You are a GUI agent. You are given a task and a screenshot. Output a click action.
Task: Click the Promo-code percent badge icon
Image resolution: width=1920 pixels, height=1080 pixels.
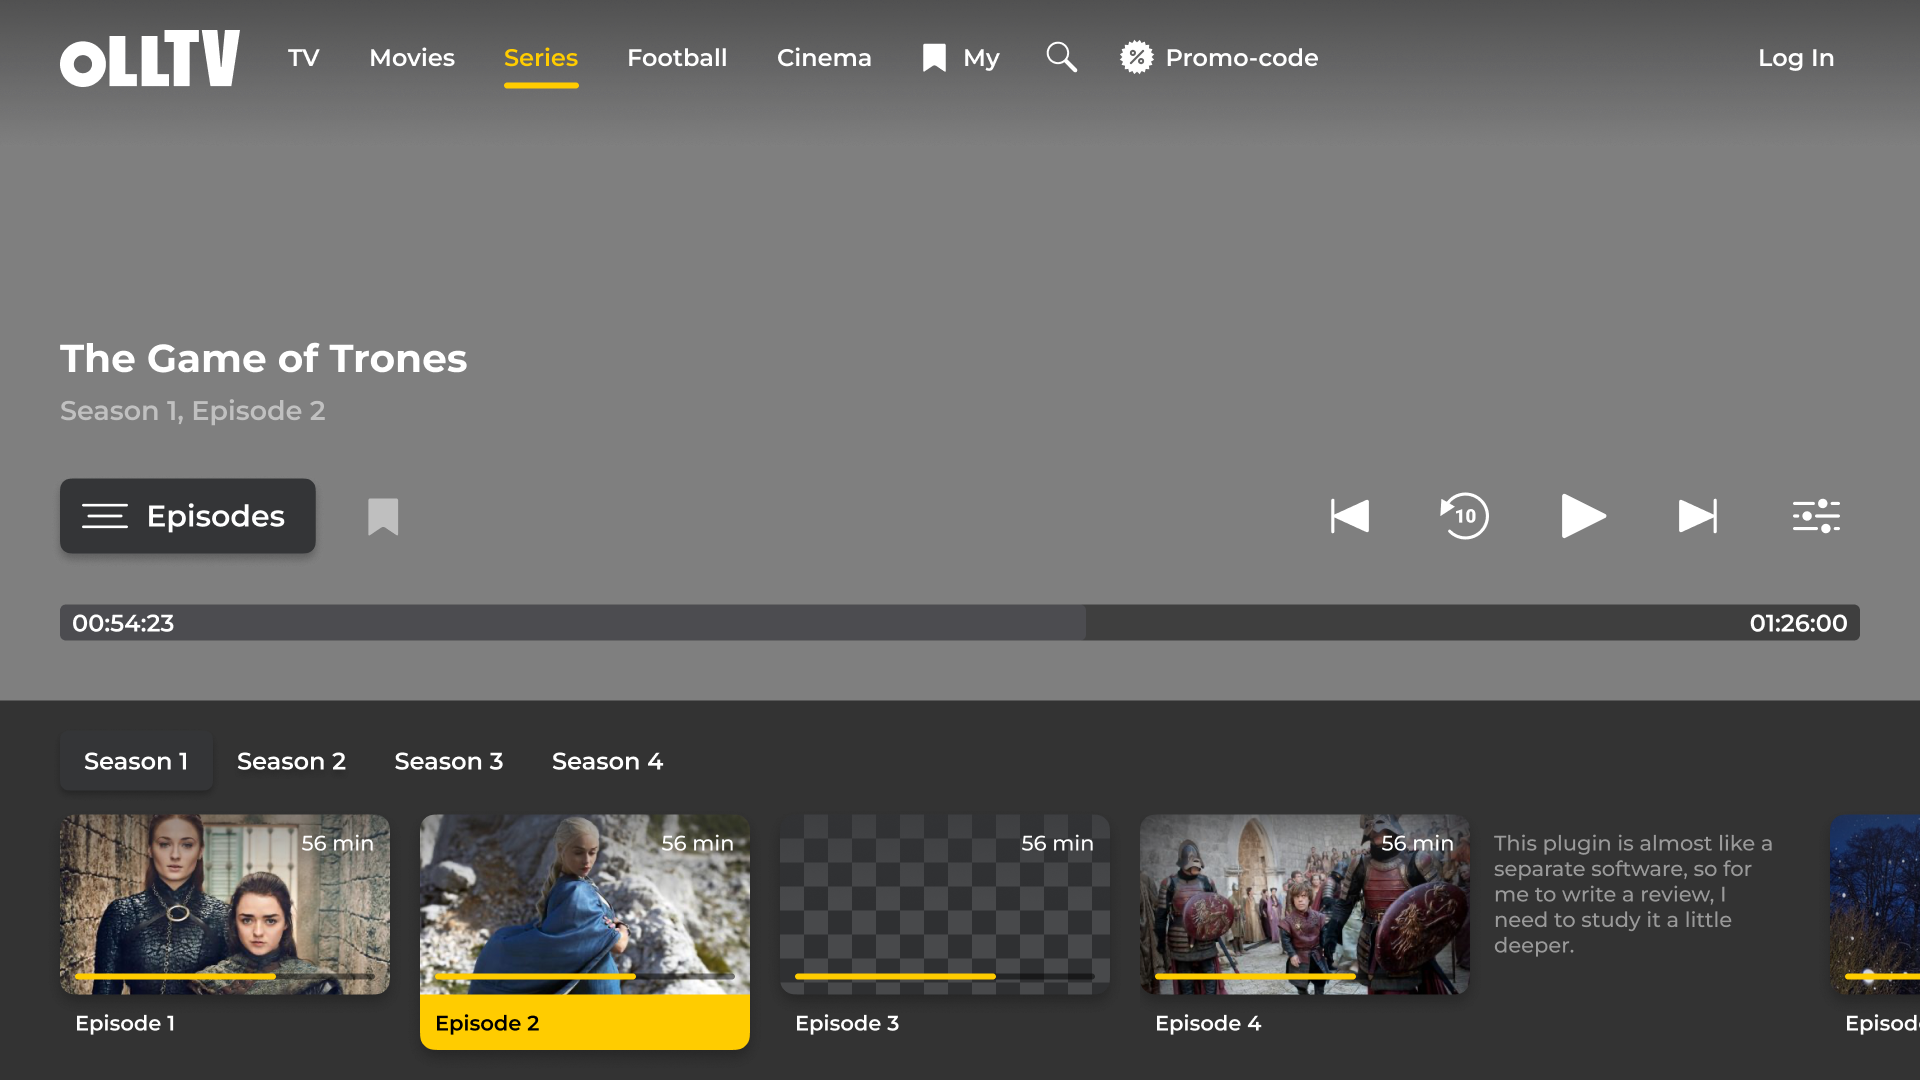coord(1136,57)
